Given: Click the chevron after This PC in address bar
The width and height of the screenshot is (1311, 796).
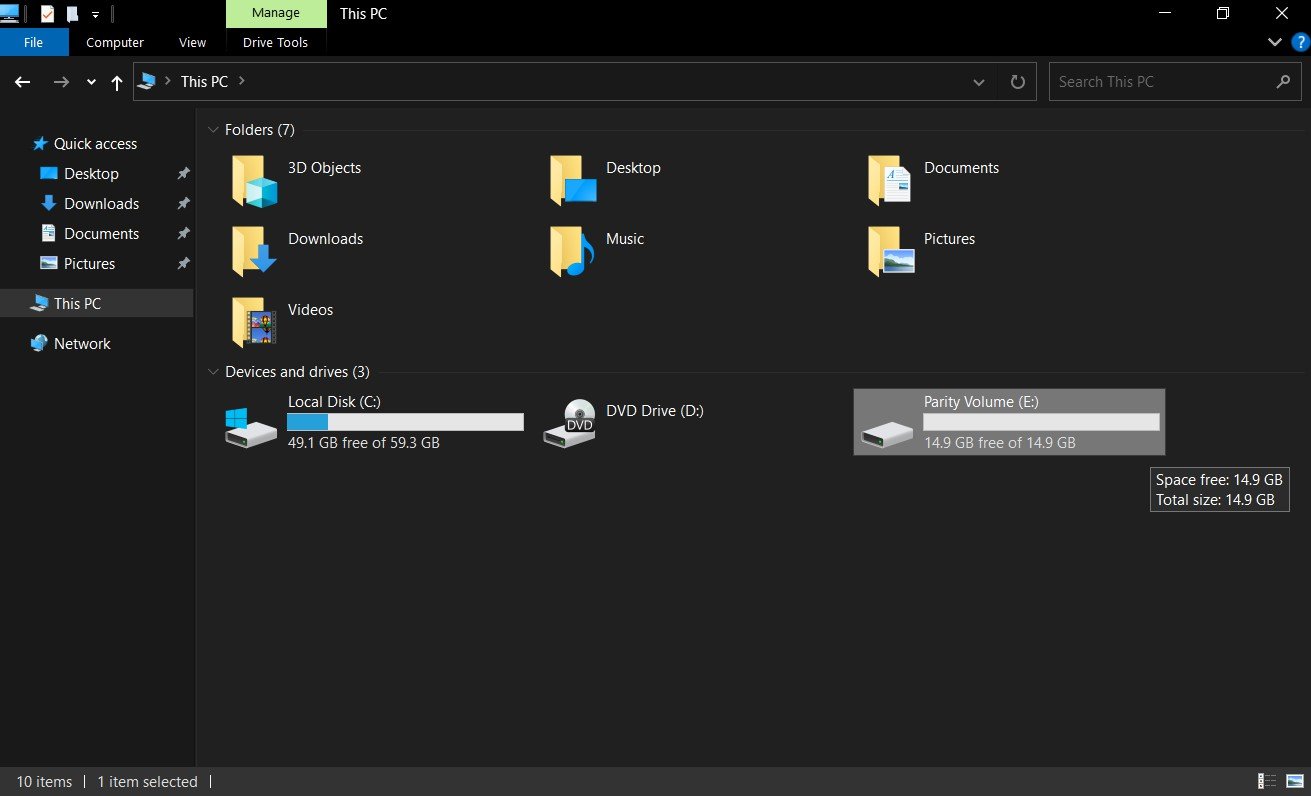Looking at the screenshot, I should point(242,81).
